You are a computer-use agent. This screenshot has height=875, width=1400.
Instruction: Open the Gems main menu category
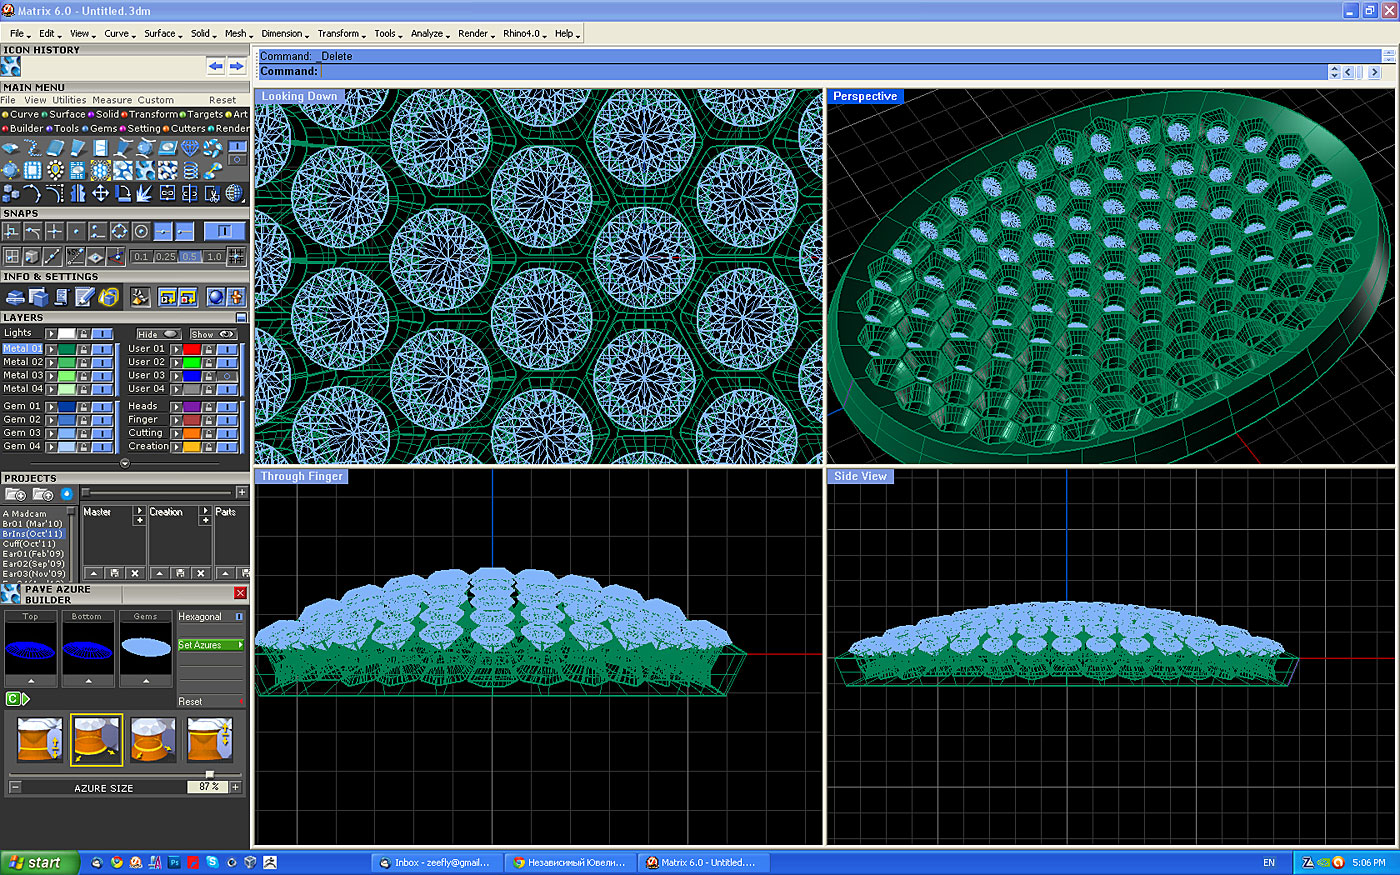click(104, 128)
